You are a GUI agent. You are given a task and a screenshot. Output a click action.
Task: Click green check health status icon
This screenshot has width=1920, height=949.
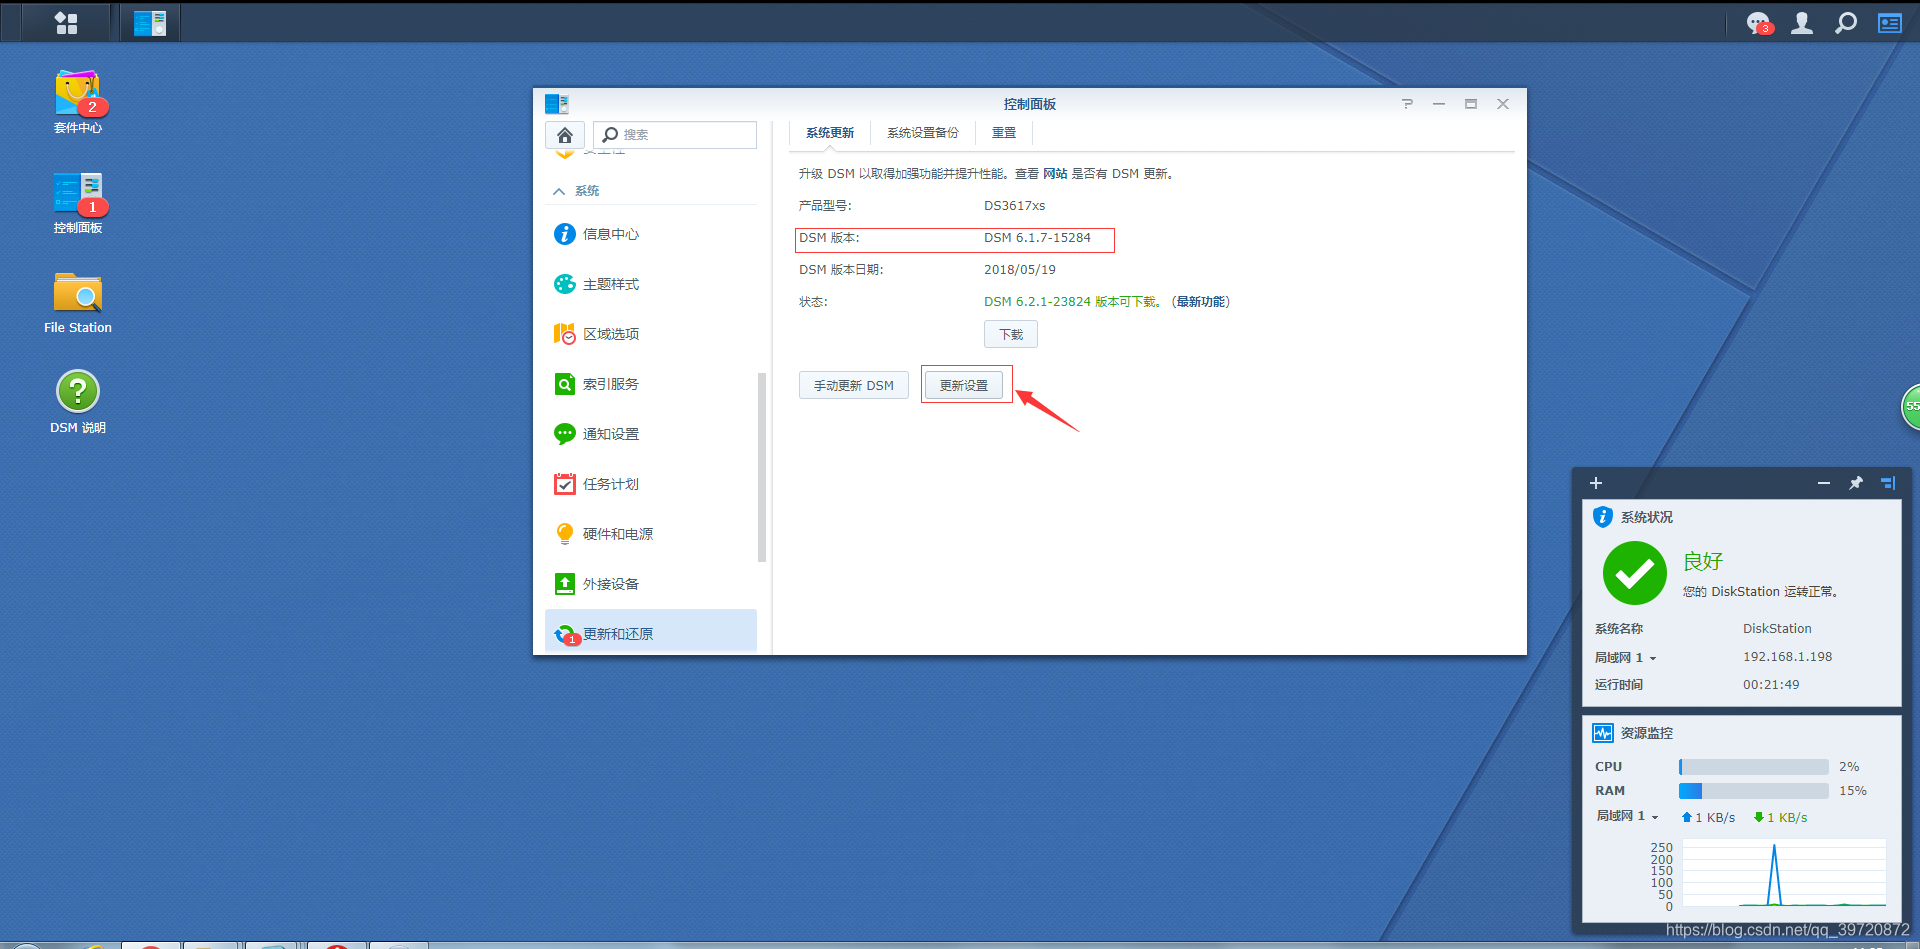1635,573
